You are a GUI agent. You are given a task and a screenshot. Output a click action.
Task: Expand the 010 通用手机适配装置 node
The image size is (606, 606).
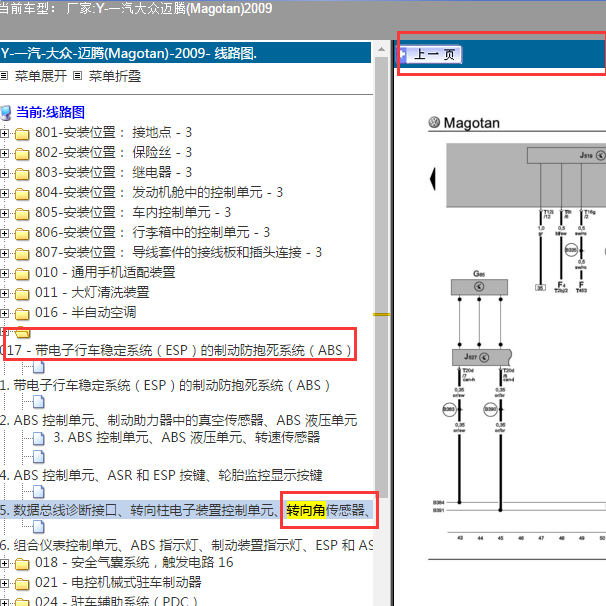click(x=4, y=274)
